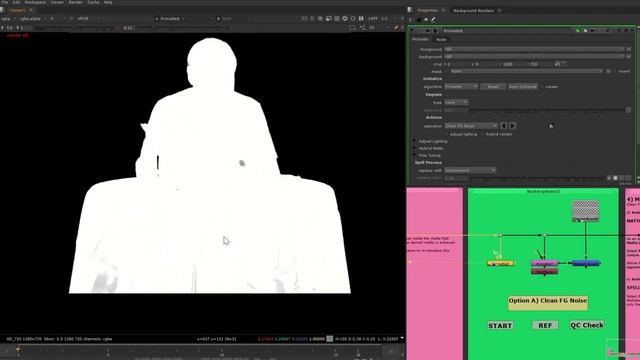640x360 pixels.
Task: Expand the Fine Tuning group
Action: (x=415, y=156)
